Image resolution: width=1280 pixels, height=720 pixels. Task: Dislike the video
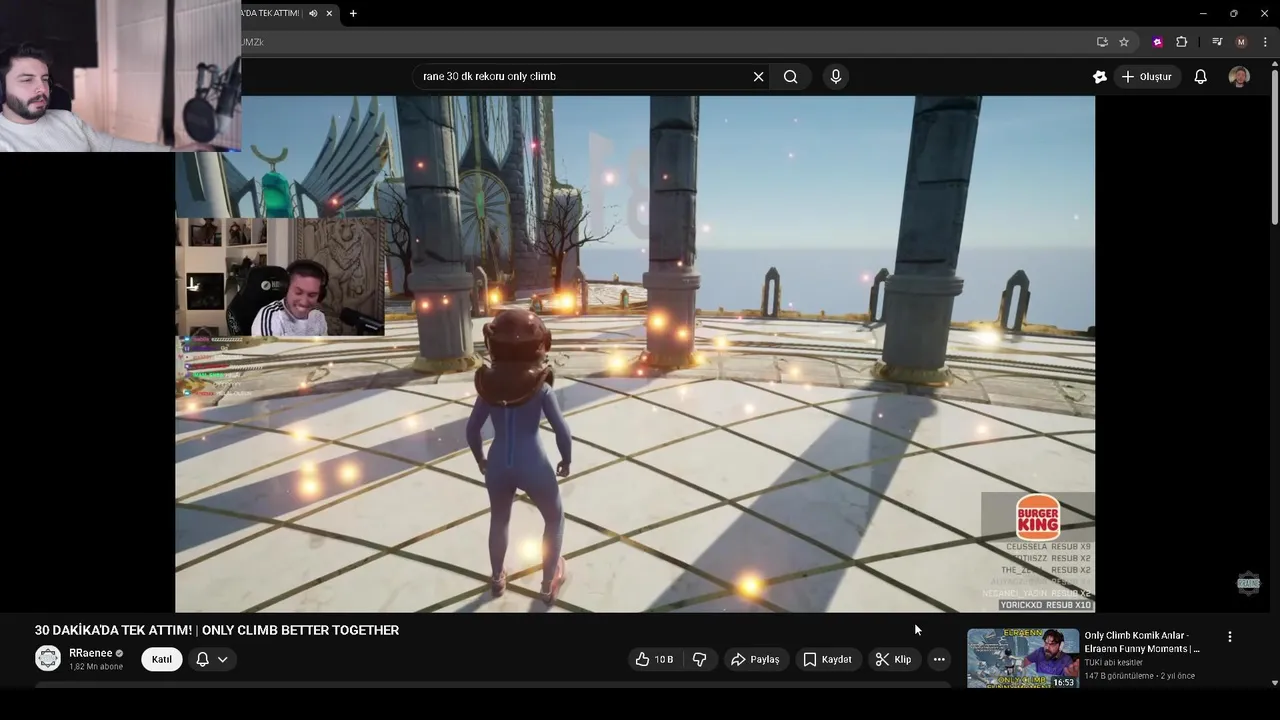point(700,659)
